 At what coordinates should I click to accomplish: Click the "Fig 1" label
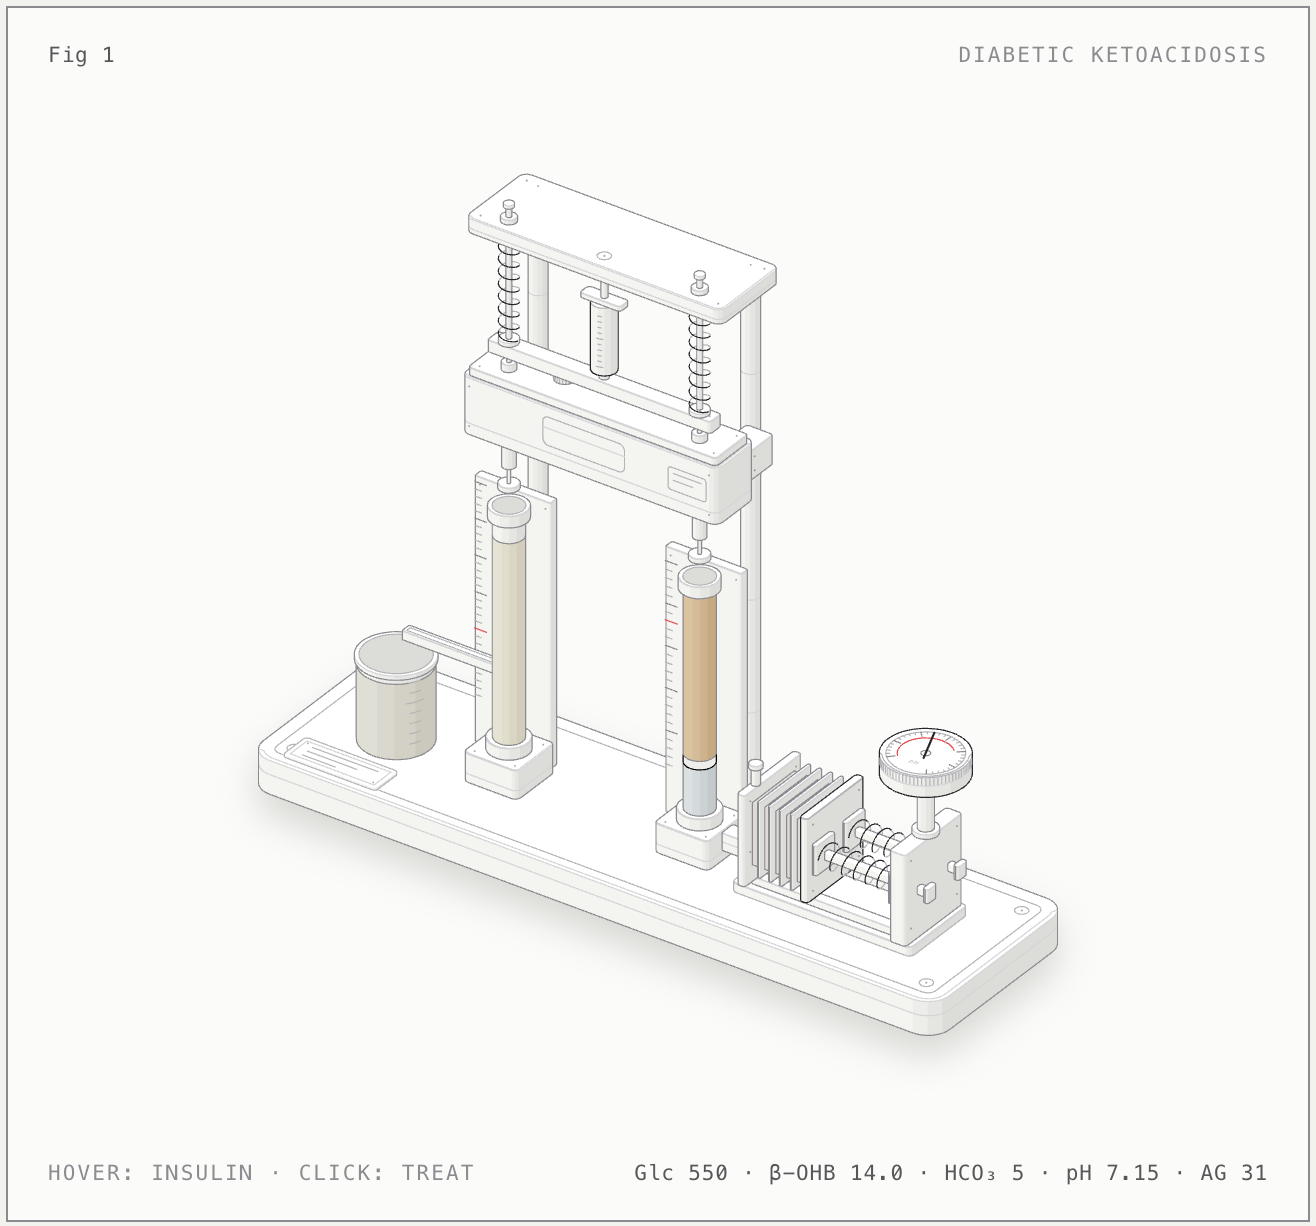[81, 55]
